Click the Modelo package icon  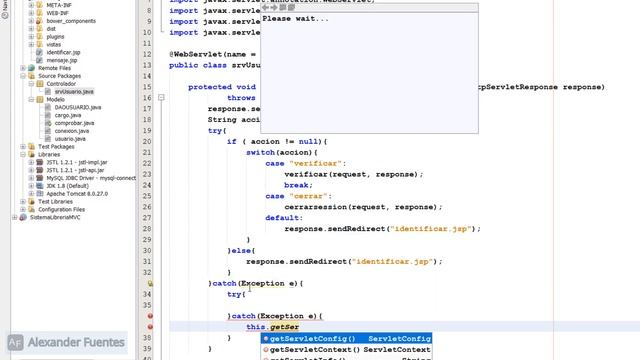40,100
